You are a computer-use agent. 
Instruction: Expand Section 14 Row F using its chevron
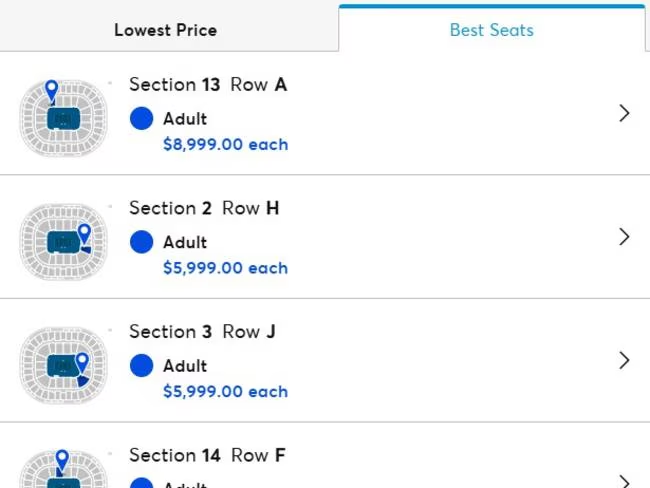(624, 479)
